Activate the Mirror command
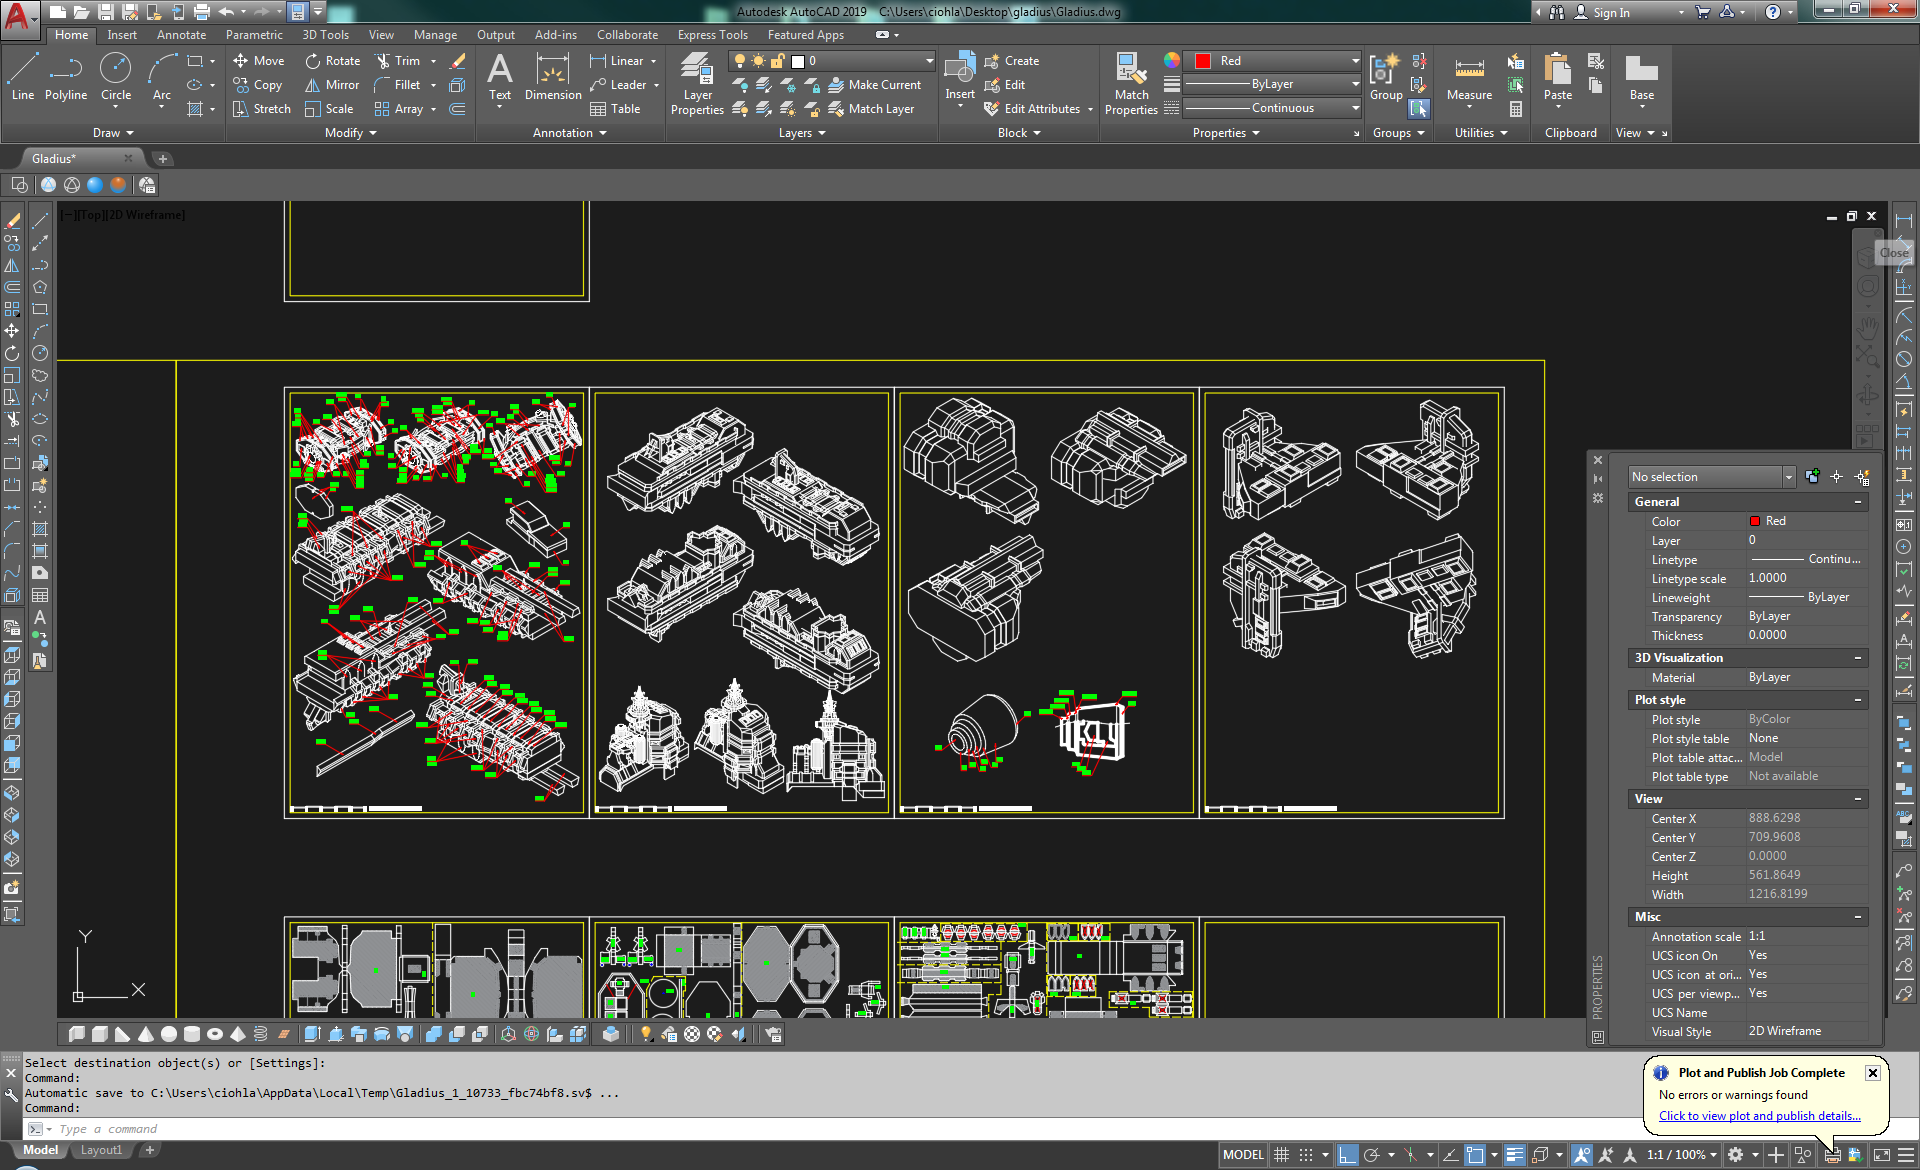Viewport: 1920px width, 1170px height. tap(332, 85)
